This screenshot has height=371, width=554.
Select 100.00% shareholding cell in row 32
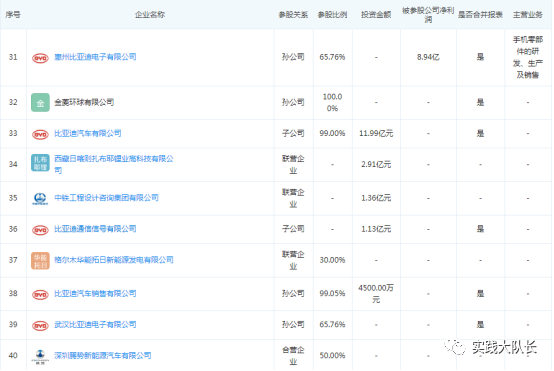(x=332, y=102)
